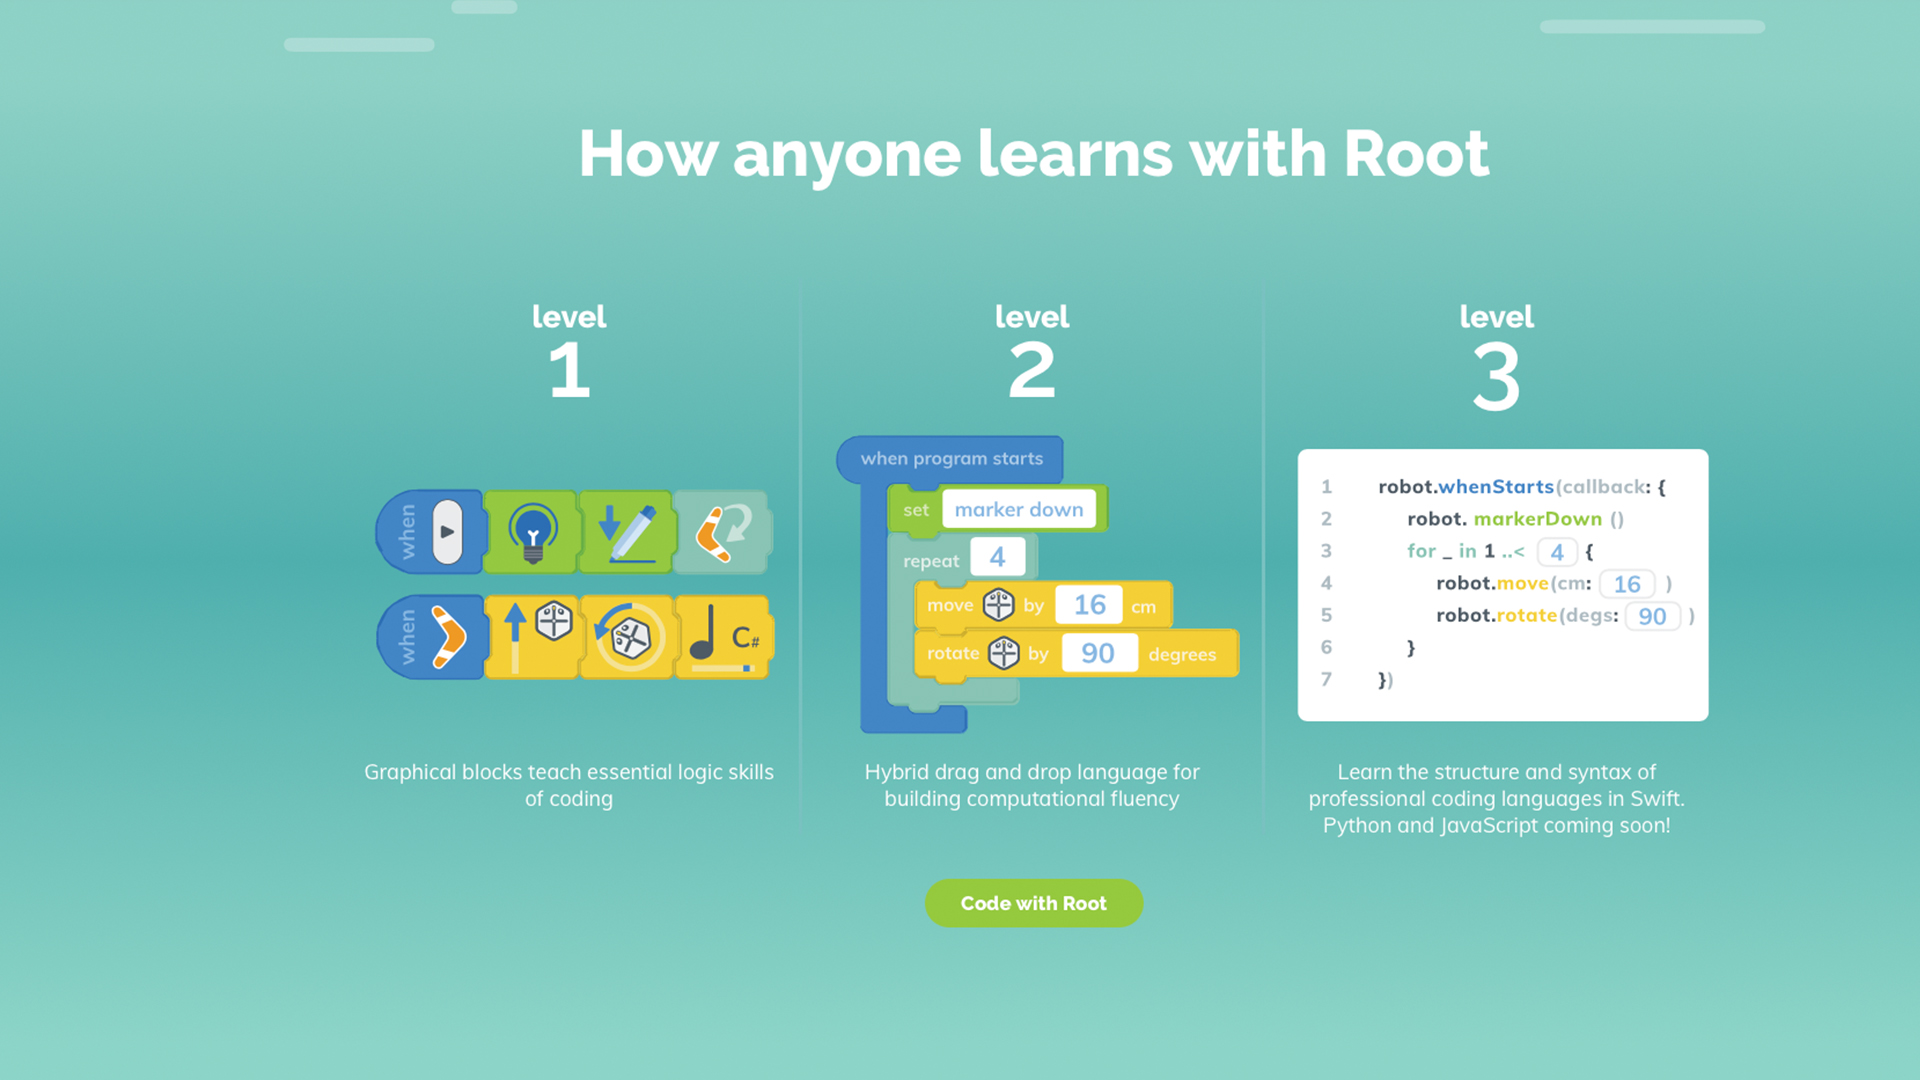Click the 'set' label in the green block
Image resolution: width=1920 pixels, height=1080 pixels.
click(916, 510)
